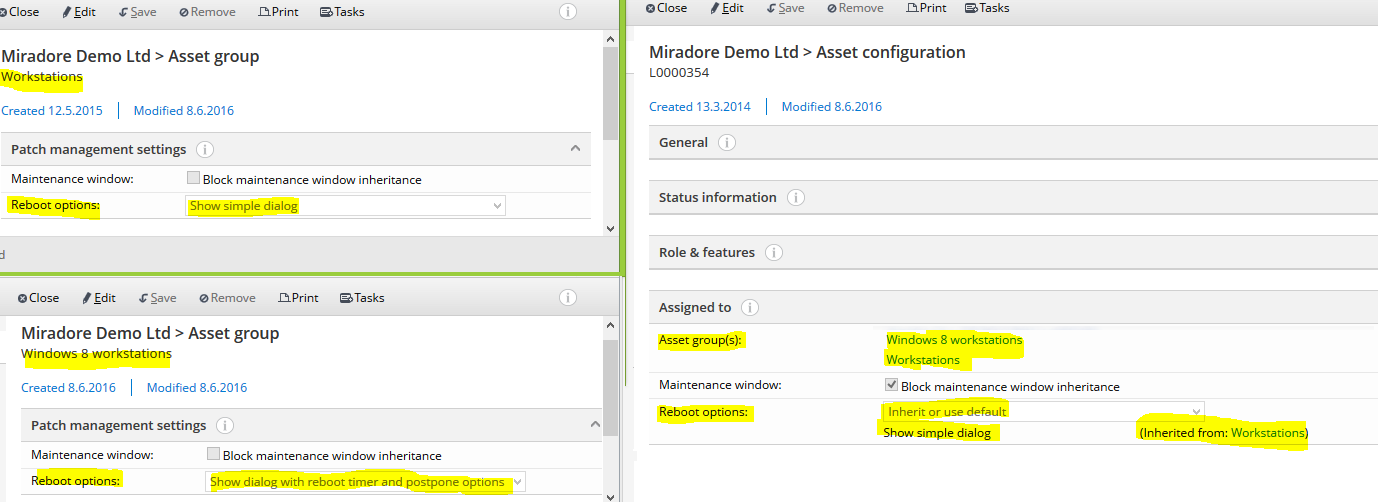Click Created 8.6.2016 link in Windows 8 panel

[x=68, y=388]
